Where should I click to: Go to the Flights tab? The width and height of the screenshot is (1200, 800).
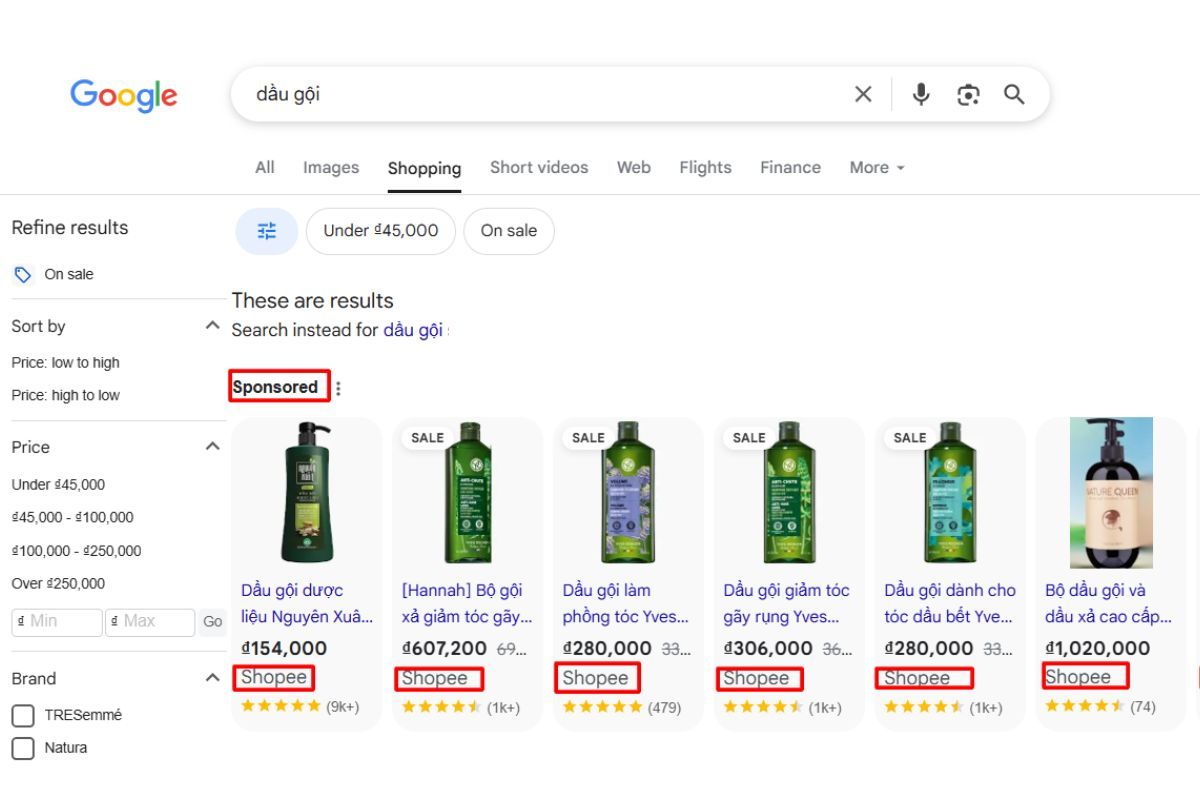tap(705, 167)
